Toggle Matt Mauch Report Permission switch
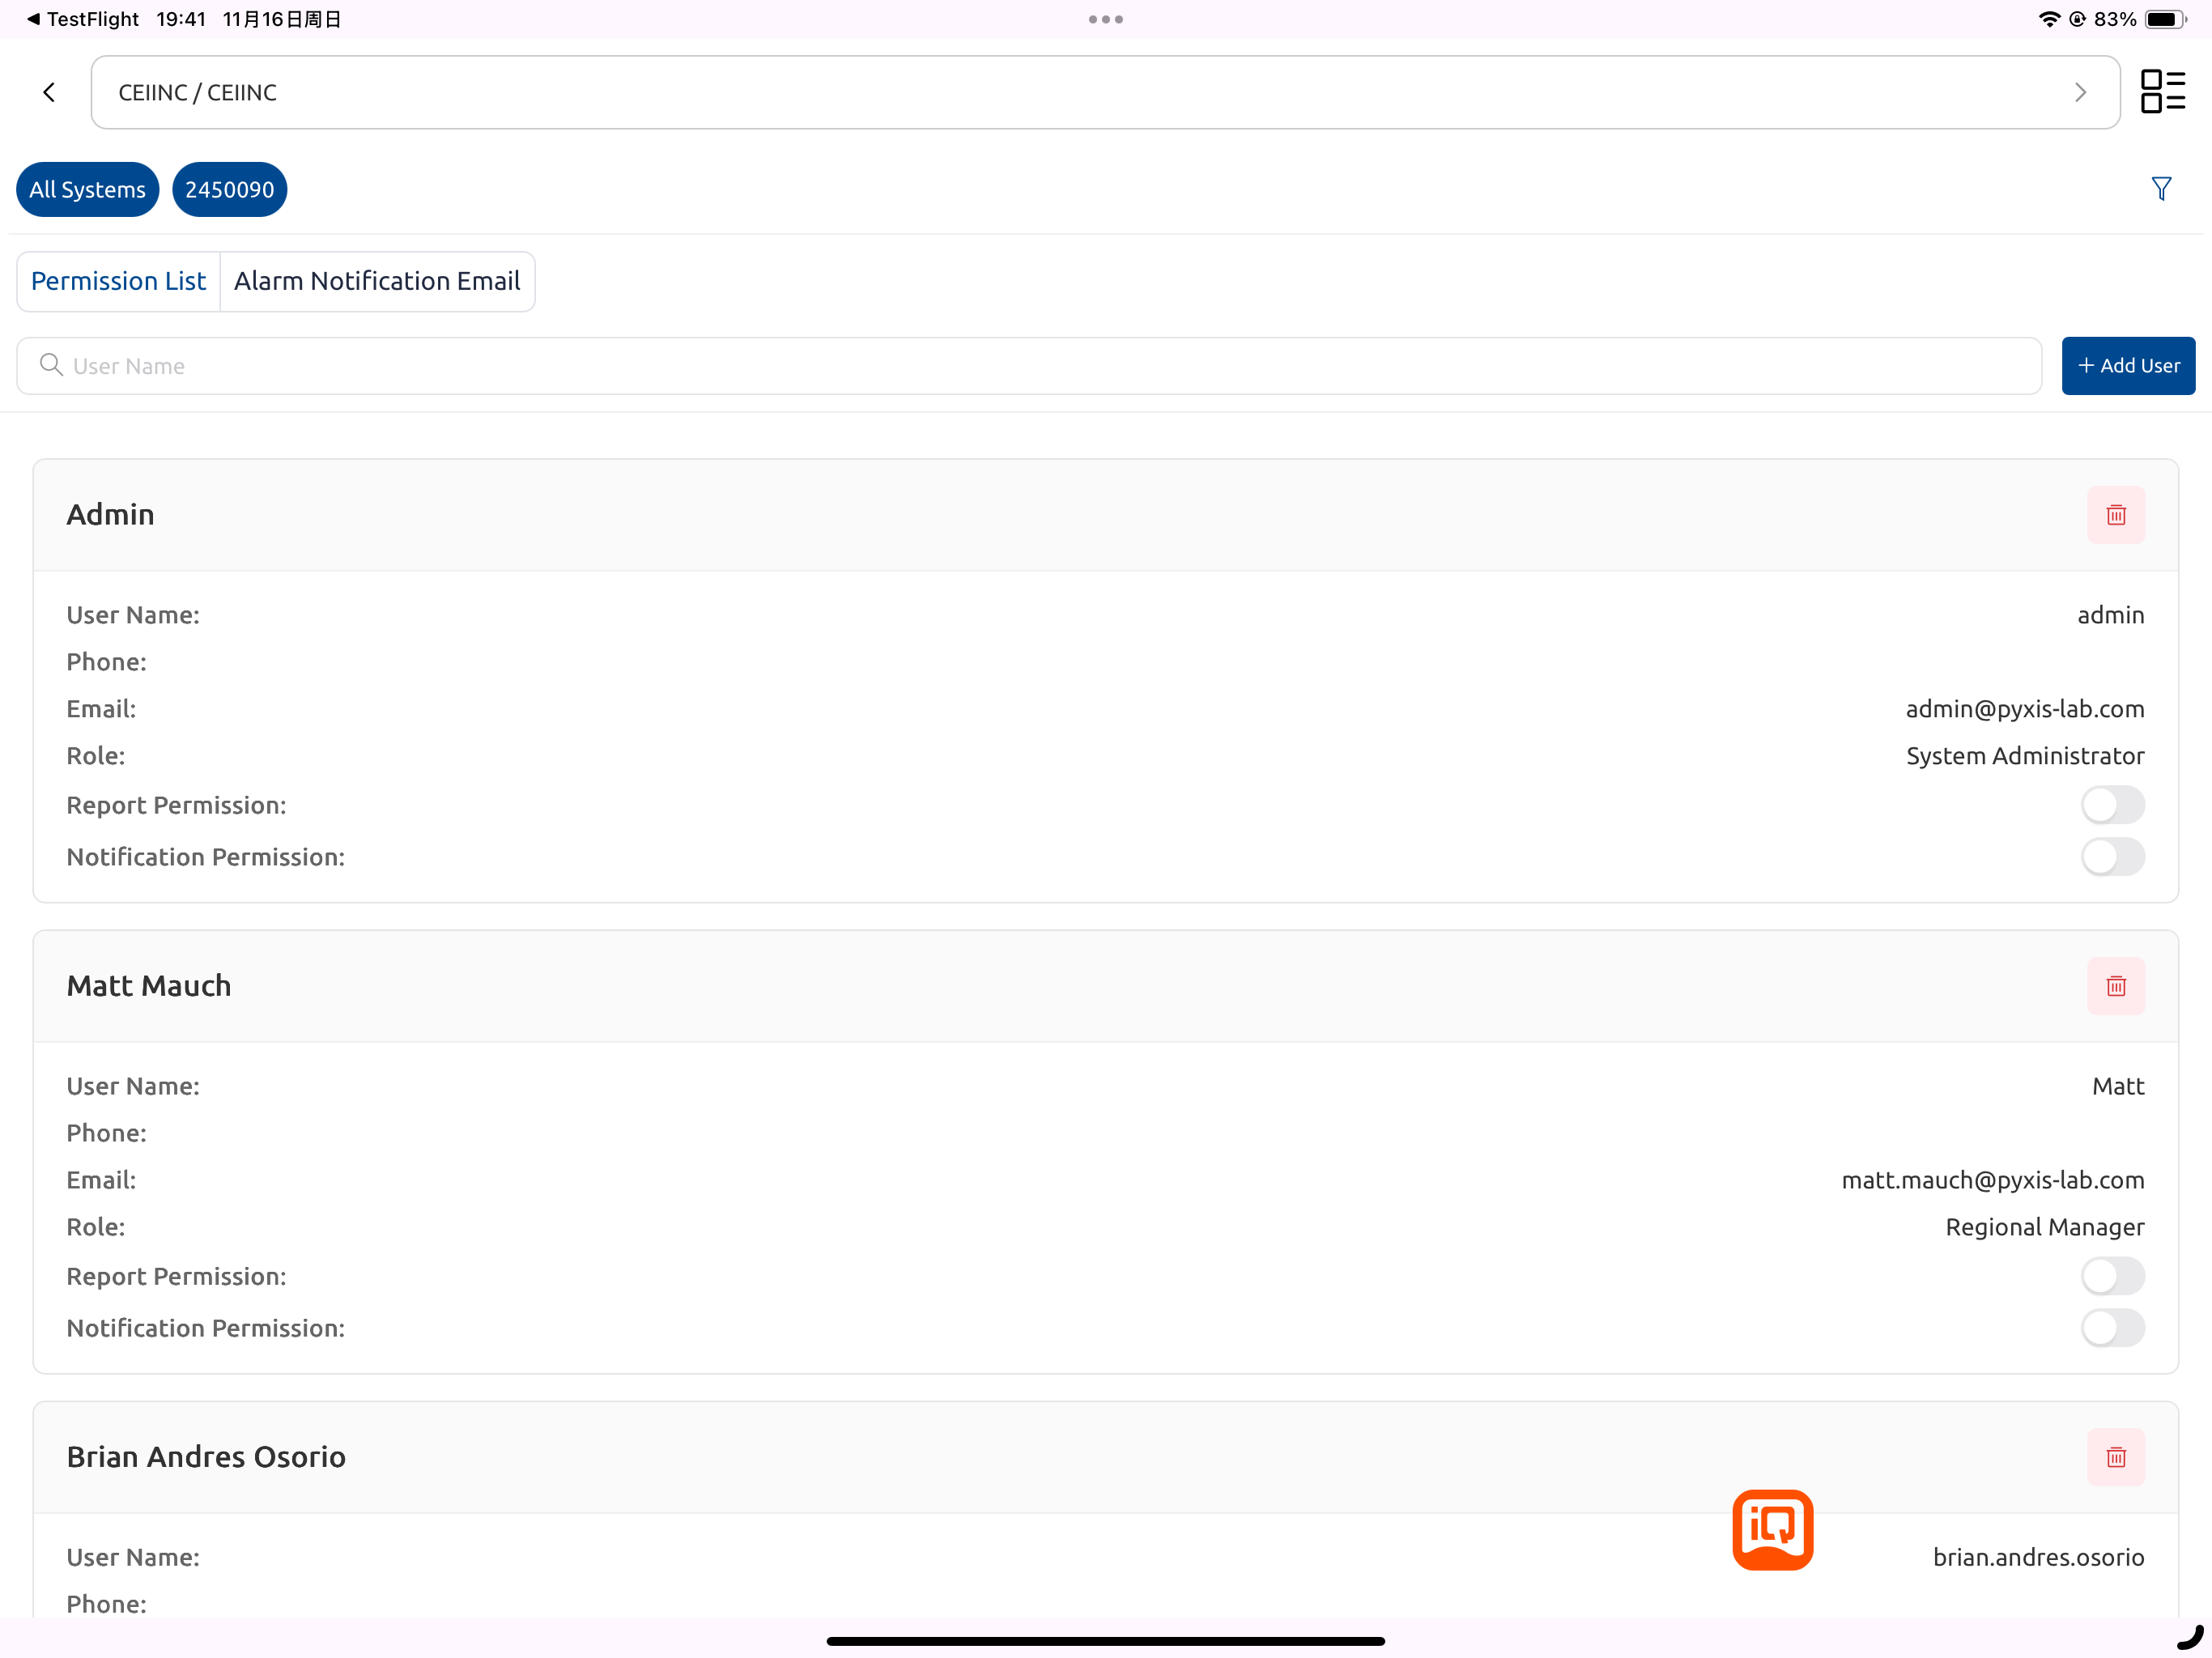The height and width of the screenshot is (1658, 2212). tap(2112, 1276)
